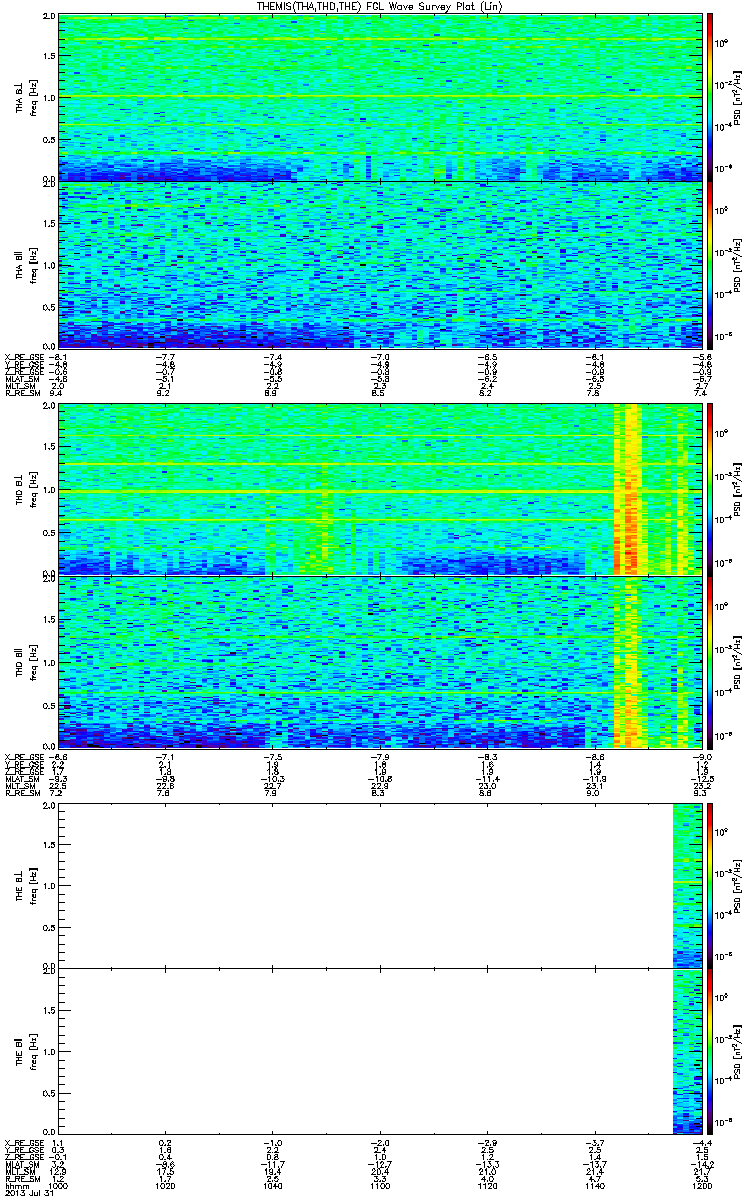The image size is (750, 1200).
Task: Click the R_RE_SM row label under the THD panels
Action: 21,795
